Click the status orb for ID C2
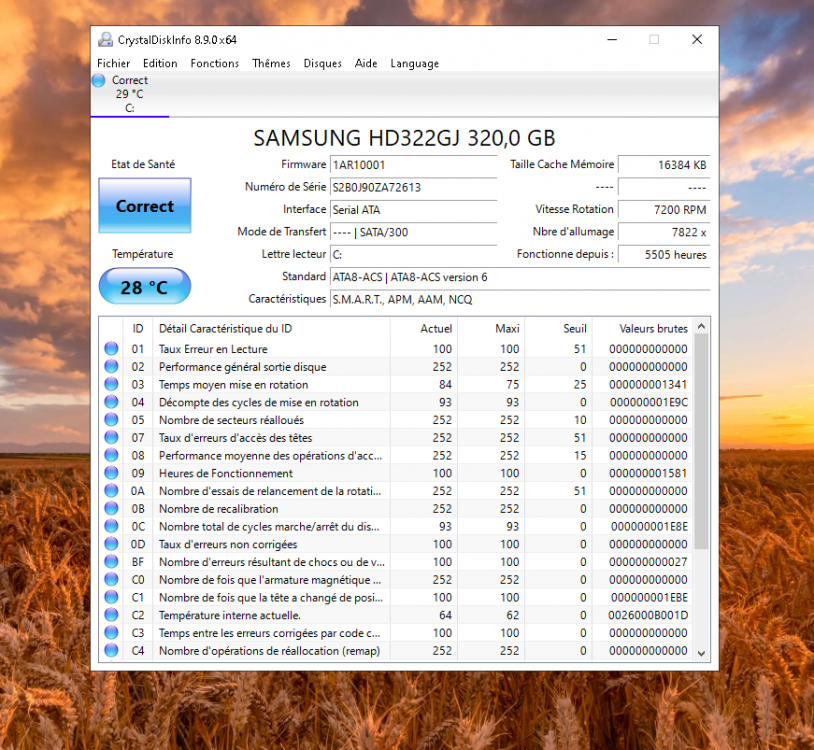Viewport: 814px width, 750px height. [x=111, y=615]
